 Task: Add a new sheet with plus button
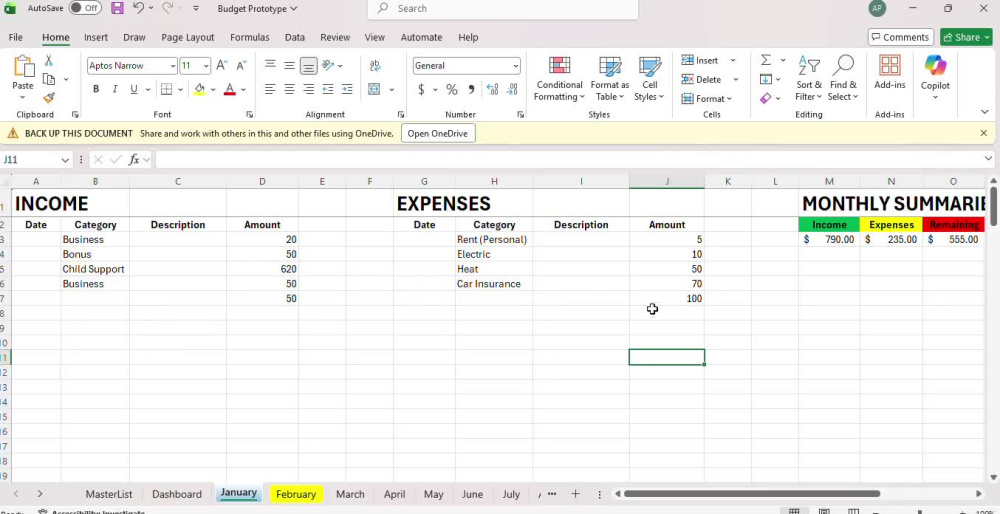tap(575, 494)
